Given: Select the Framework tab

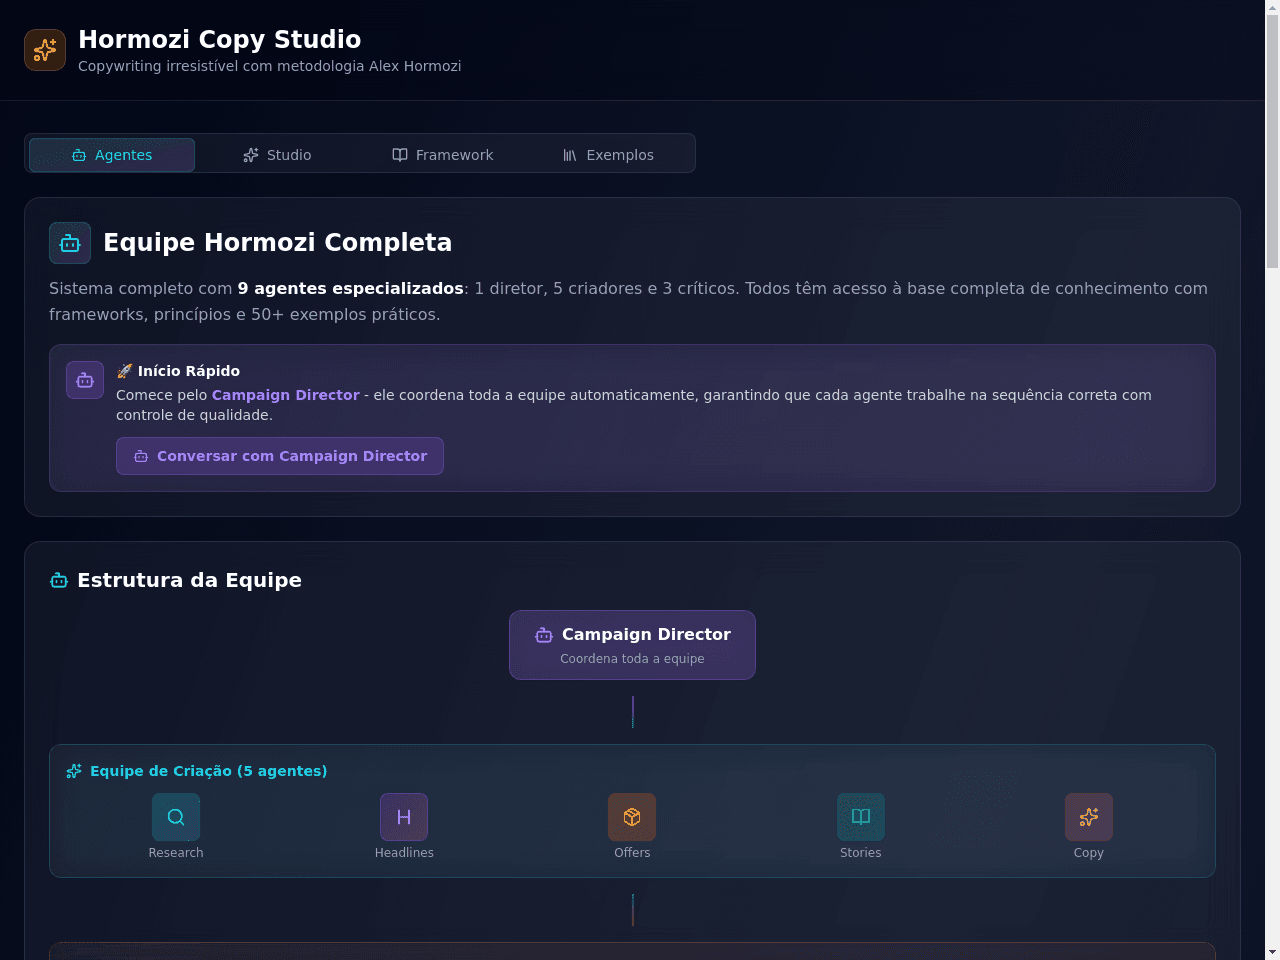Looking at the screenshot, I should [443, 155].
